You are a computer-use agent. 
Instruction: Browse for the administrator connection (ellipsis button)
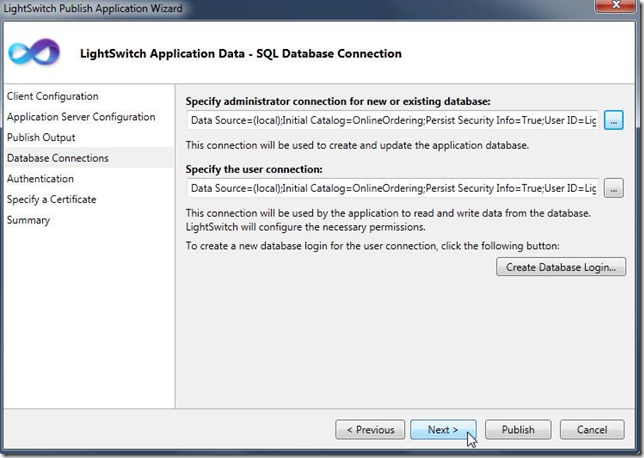click(614, 120)
